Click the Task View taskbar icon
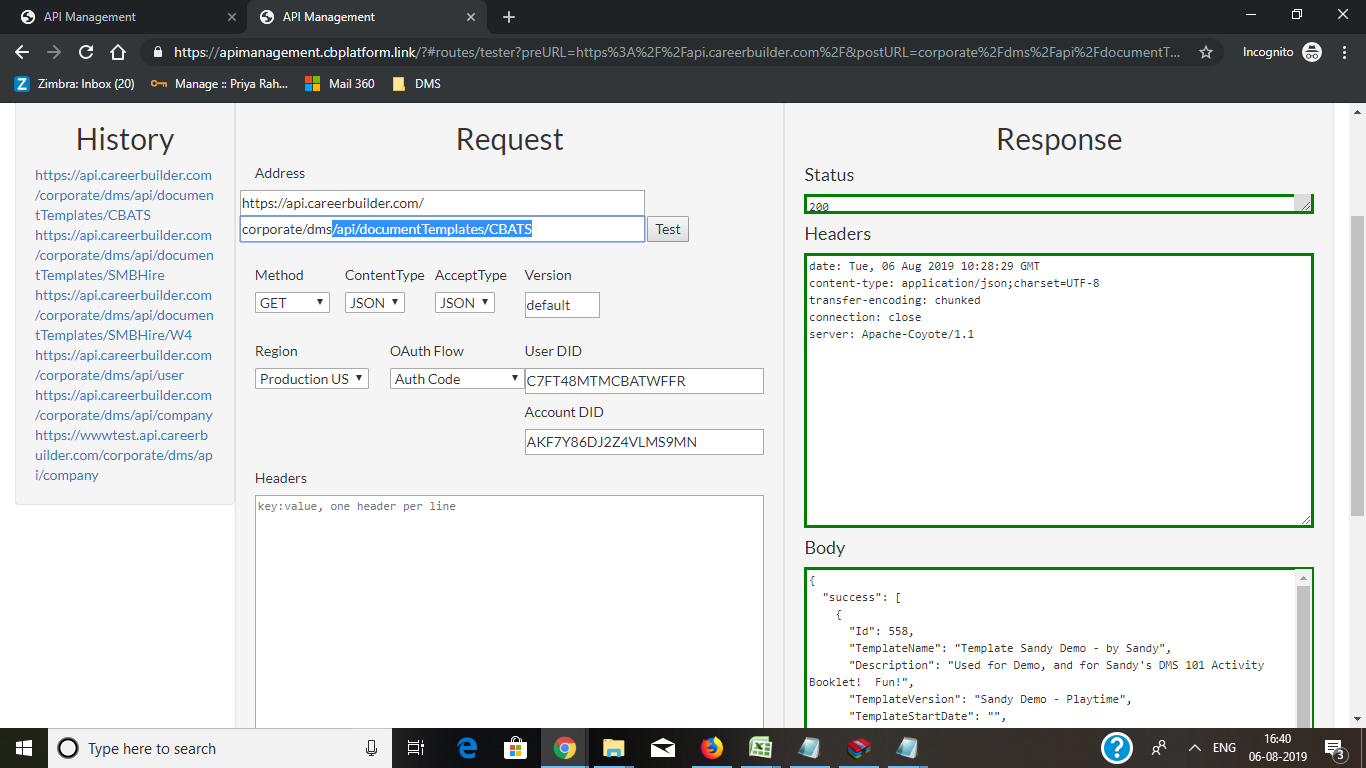1366x768 pixels. pyautogui.click(x=417, y=748)
